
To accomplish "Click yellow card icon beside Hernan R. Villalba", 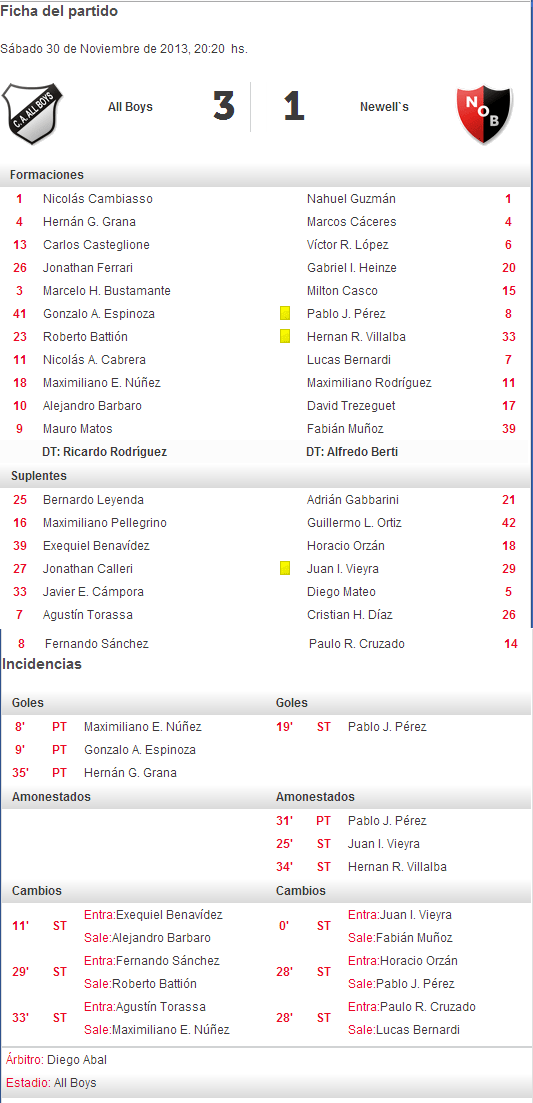I will (x=285, y=336).
